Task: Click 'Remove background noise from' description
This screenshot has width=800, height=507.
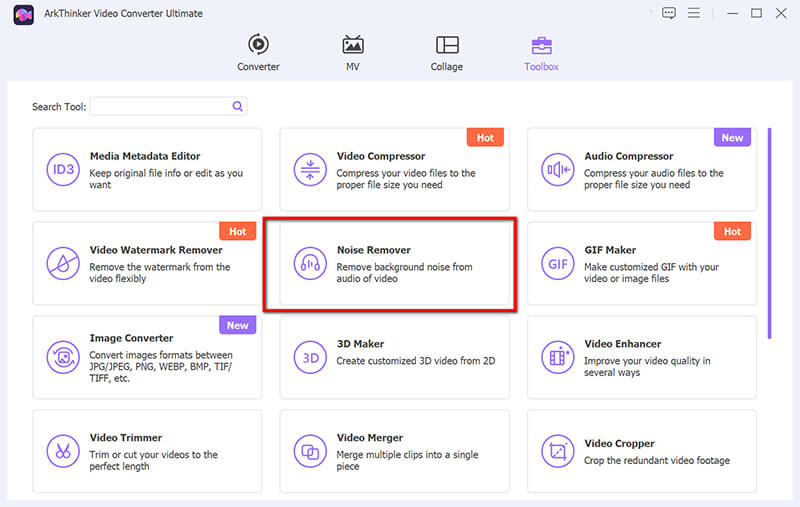Action: [404, 267]
